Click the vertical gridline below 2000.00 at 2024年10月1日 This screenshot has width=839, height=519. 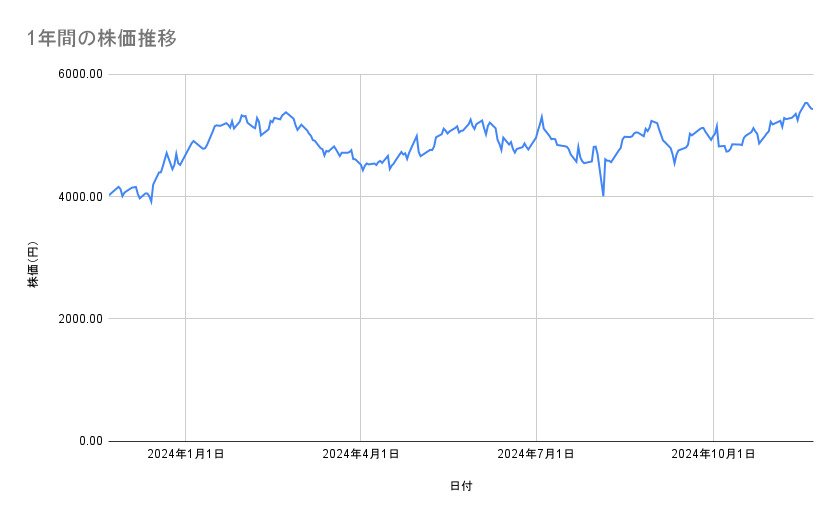(x=713, y=380)
